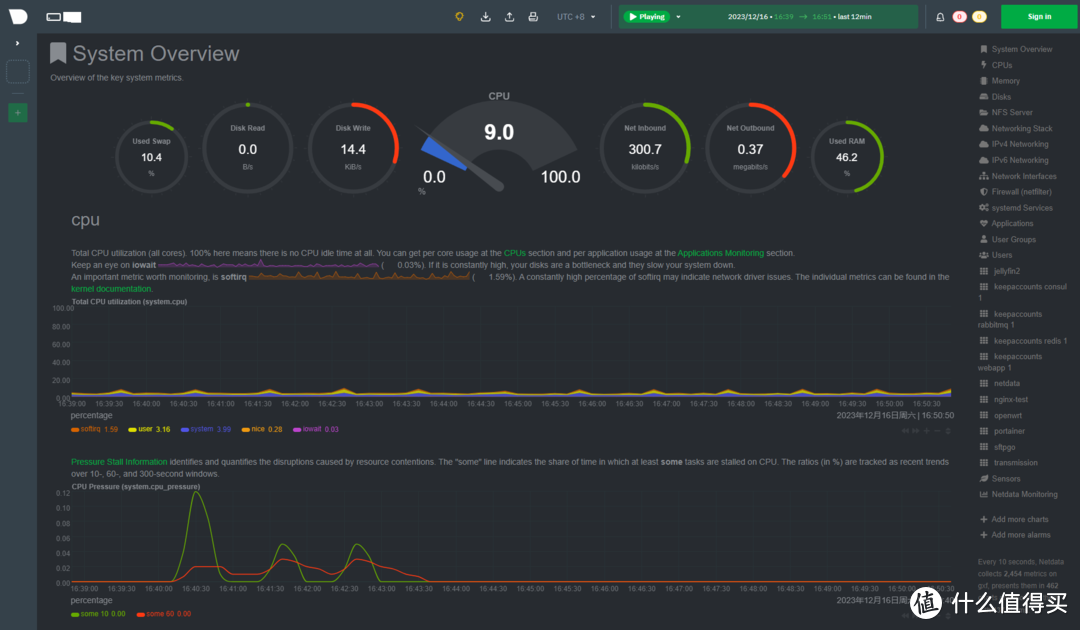Click the Used Swap gauge

[152, 157]
